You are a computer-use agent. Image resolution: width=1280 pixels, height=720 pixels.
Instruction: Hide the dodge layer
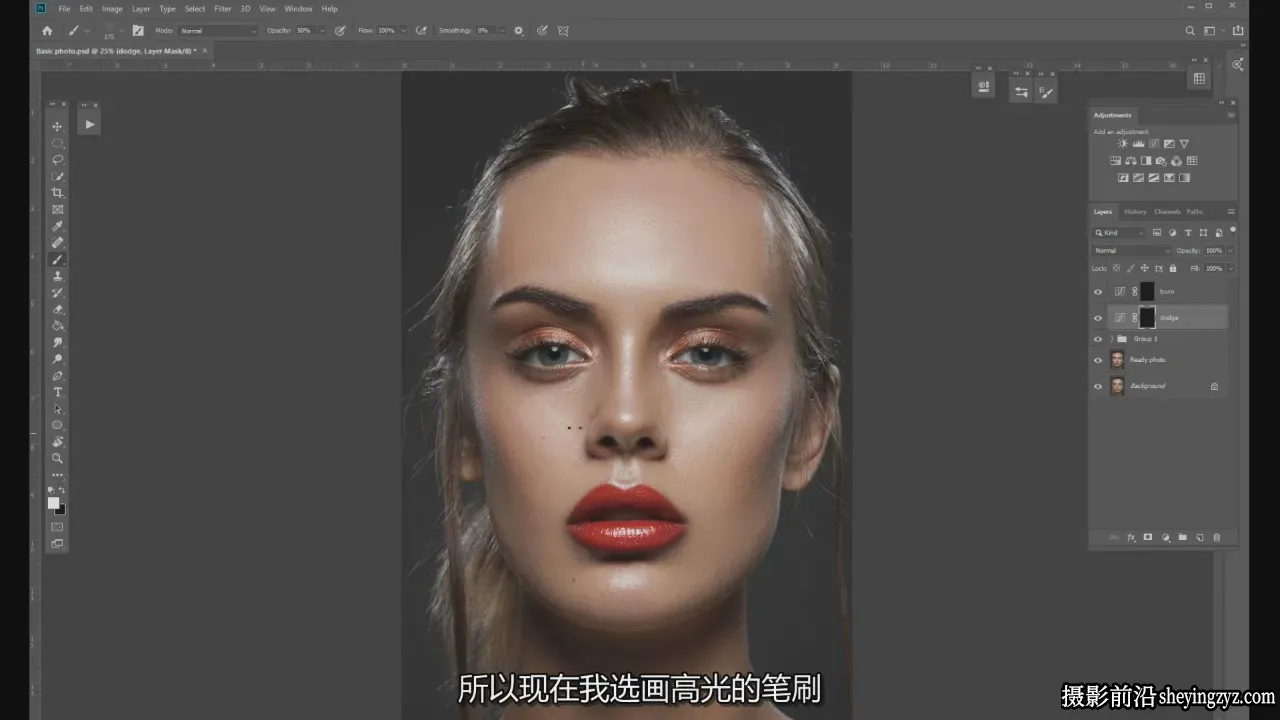(x=1098, y=318)
